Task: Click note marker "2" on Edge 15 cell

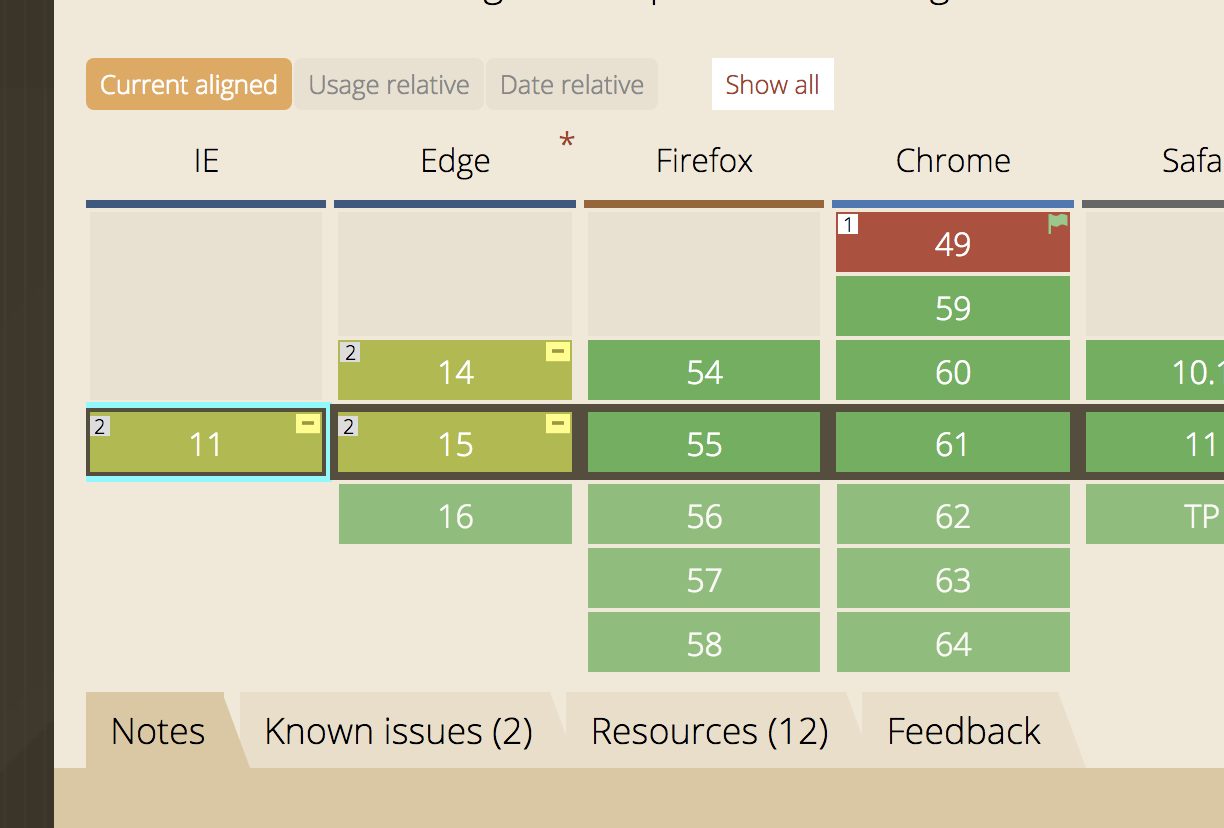Action: coord(347,424)
